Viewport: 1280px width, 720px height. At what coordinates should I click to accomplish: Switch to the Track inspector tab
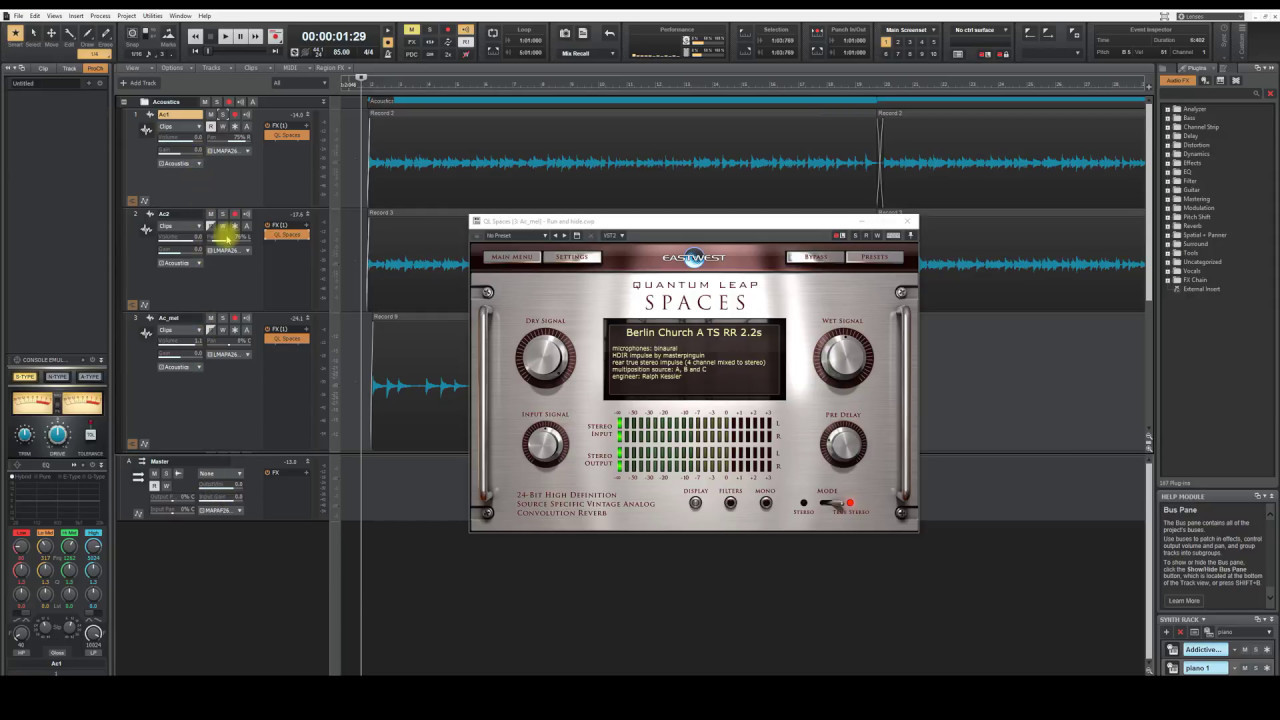pos(69,68)
